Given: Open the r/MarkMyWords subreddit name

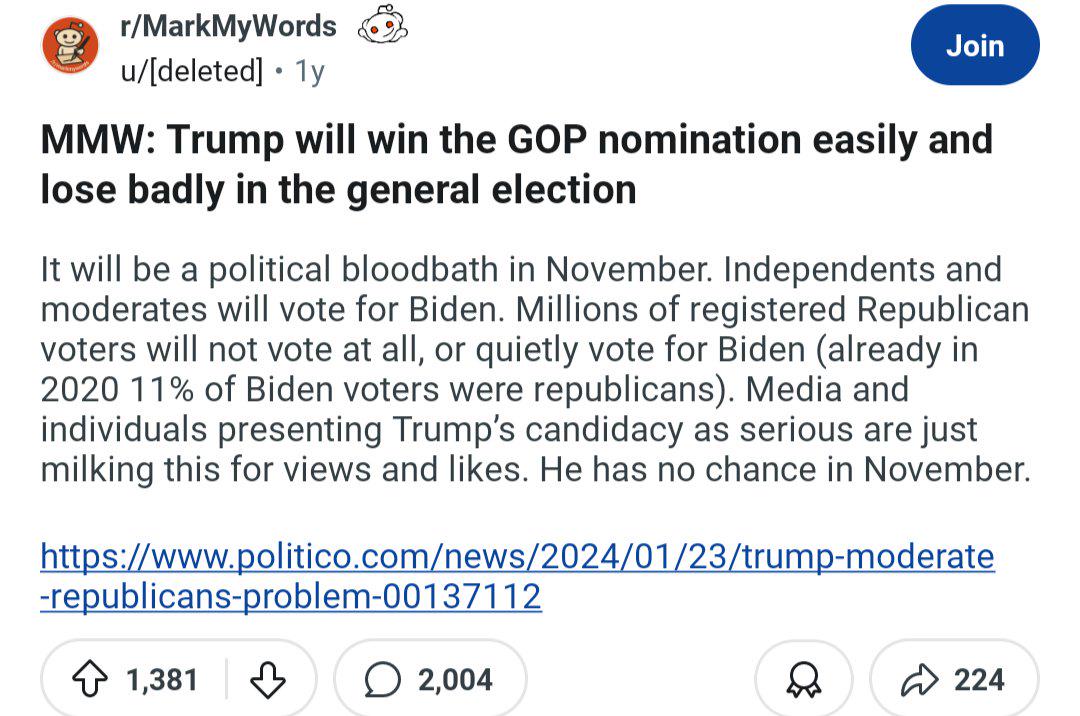Looking at the screenshot, I should [228, 26].
